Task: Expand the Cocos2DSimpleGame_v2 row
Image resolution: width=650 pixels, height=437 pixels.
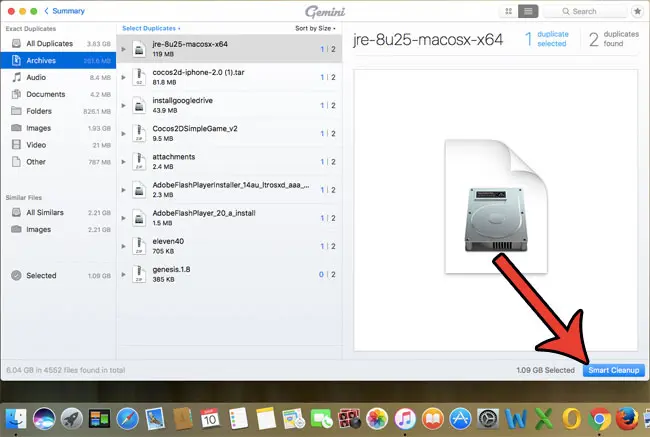Action: click(x=124, y=134)
